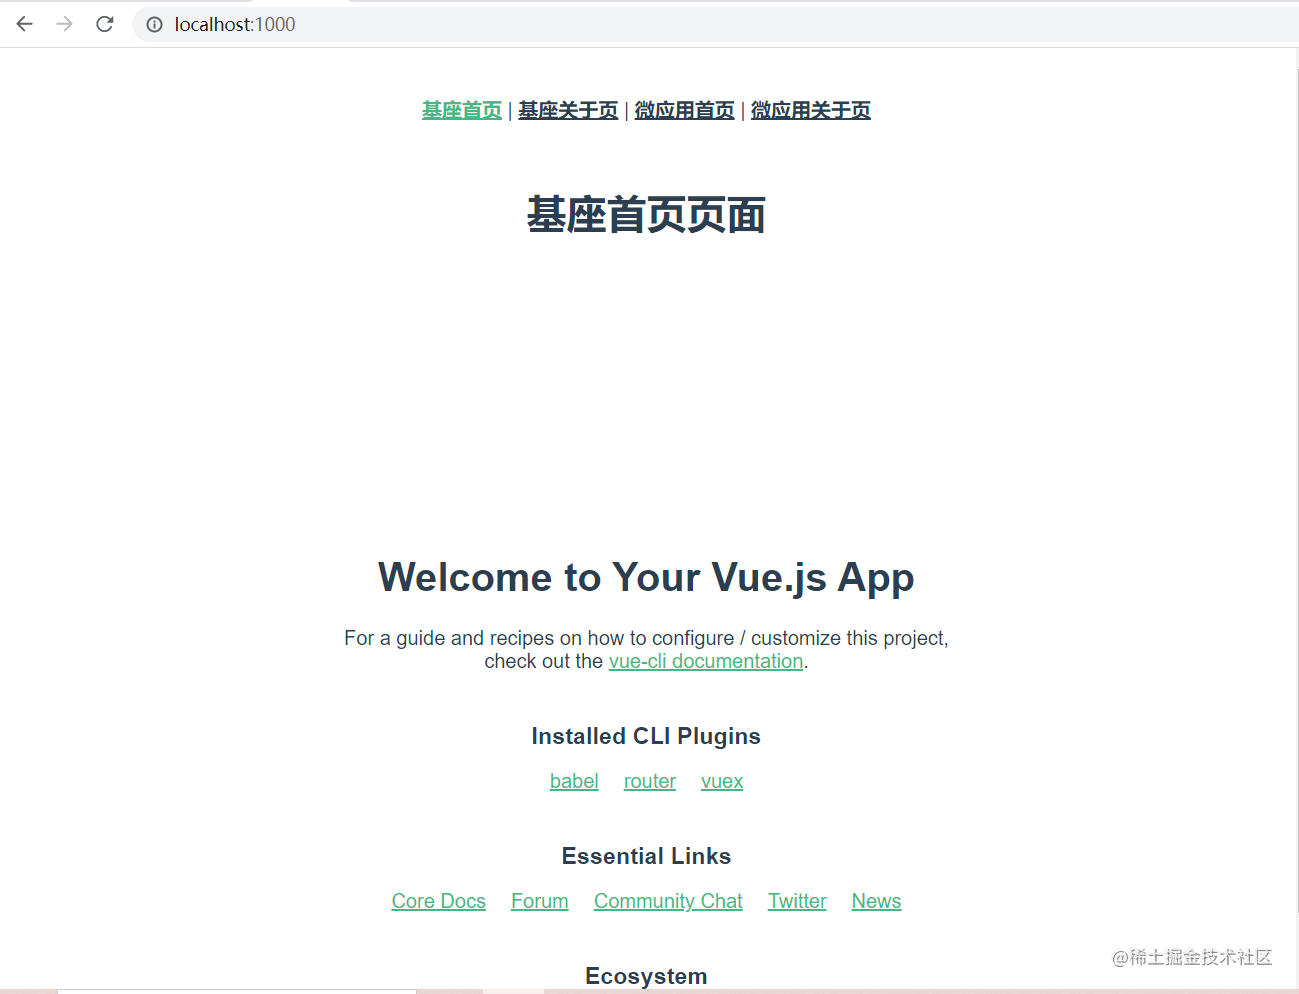Screen dimensions: 1299x994
Task: Click the babel plugin link
Action: 574,781
